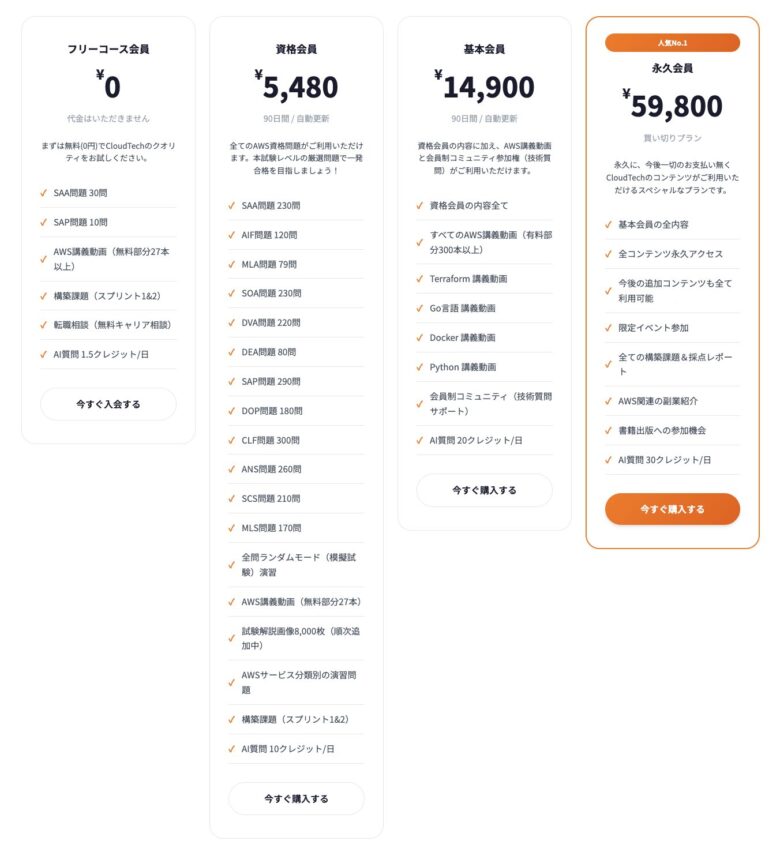Click checkmark icon next to AIF問題 120問
This screenshot has width=780, height=841.
coord(232,235)
